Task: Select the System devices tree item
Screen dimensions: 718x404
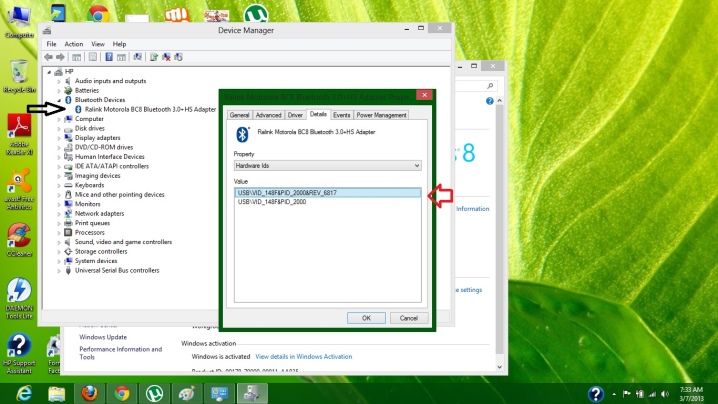Action: click(x=96, y=261)
